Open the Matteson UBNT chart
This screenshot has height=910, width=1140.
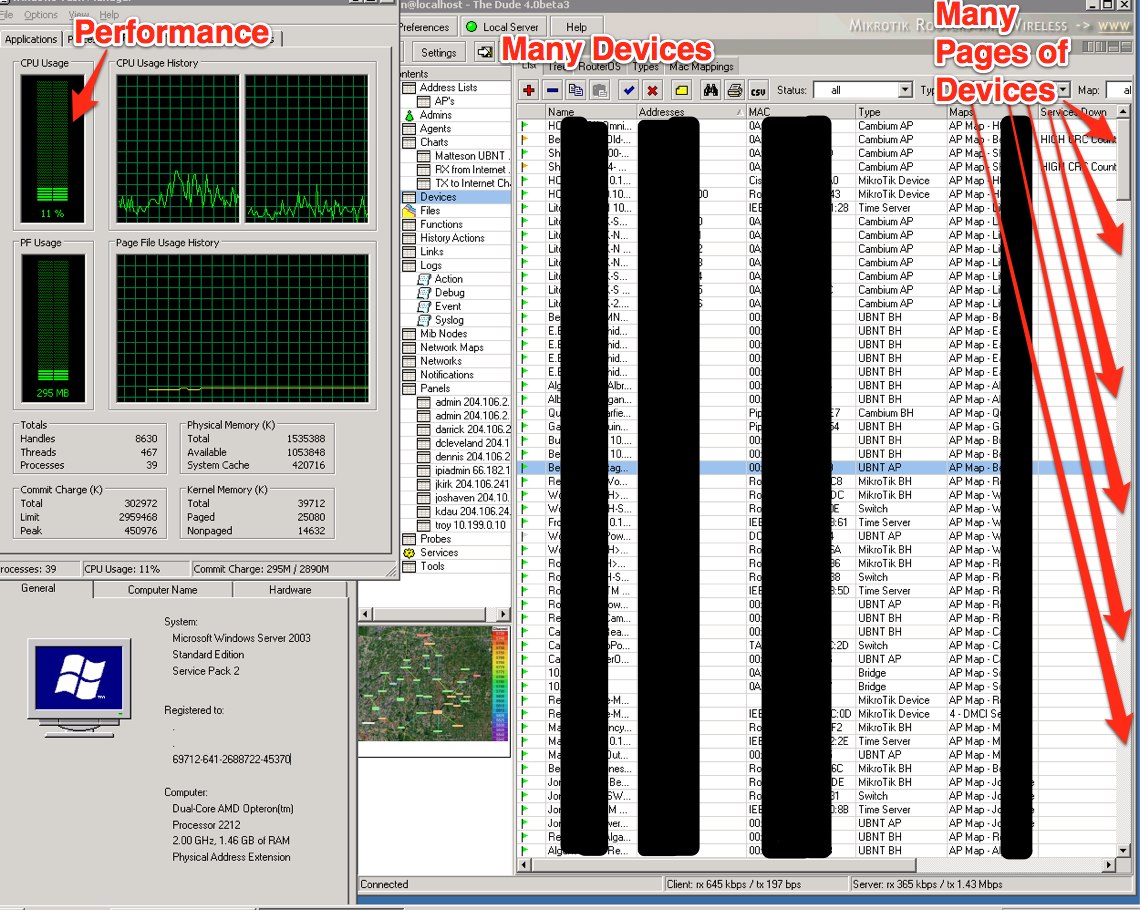pyautogui.click(x=472, y=156)
